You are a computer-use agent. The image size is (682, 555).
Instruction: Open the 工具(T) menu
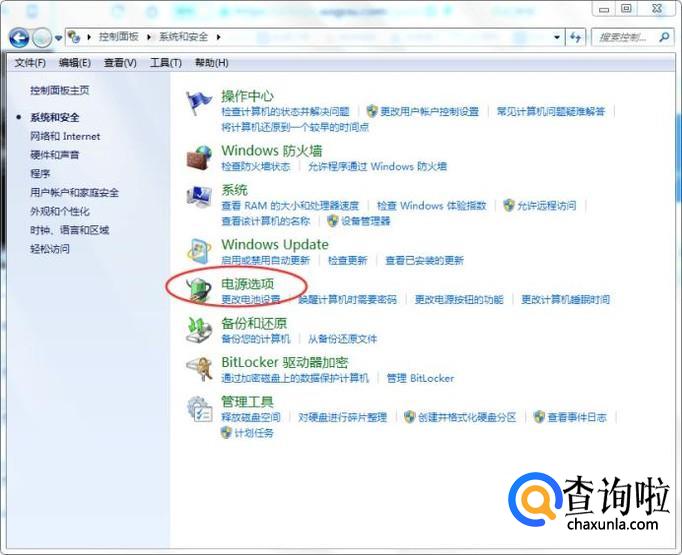[x=166, y=63]
